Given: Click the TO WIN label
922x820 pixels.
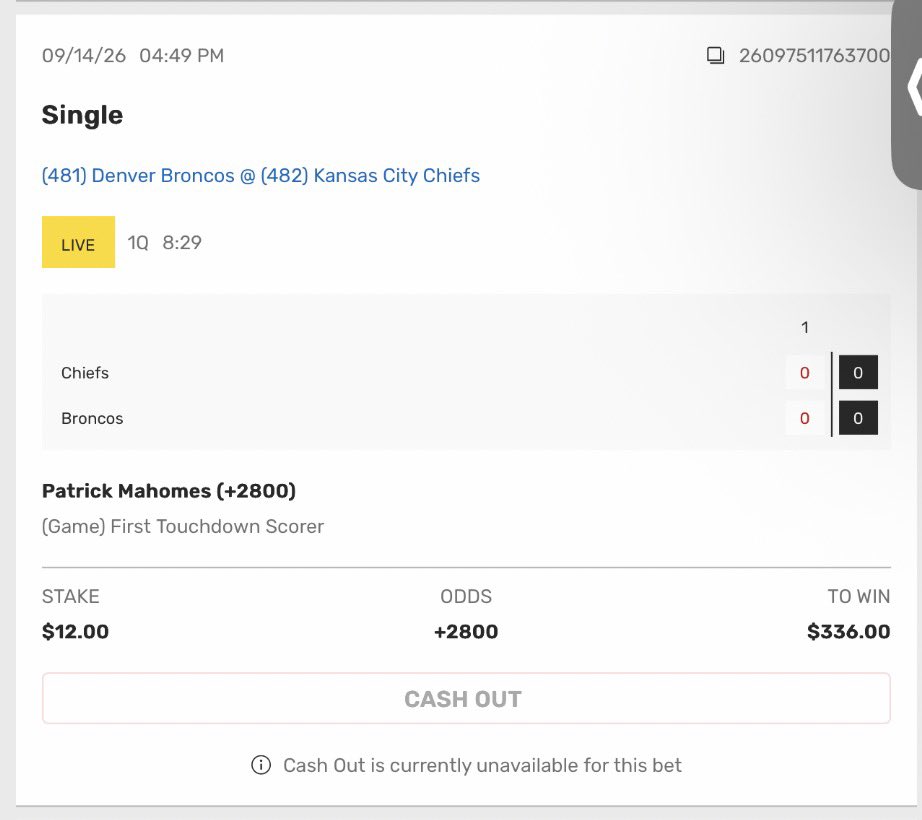Looking at the screenshot, I should tap(858, 596).
